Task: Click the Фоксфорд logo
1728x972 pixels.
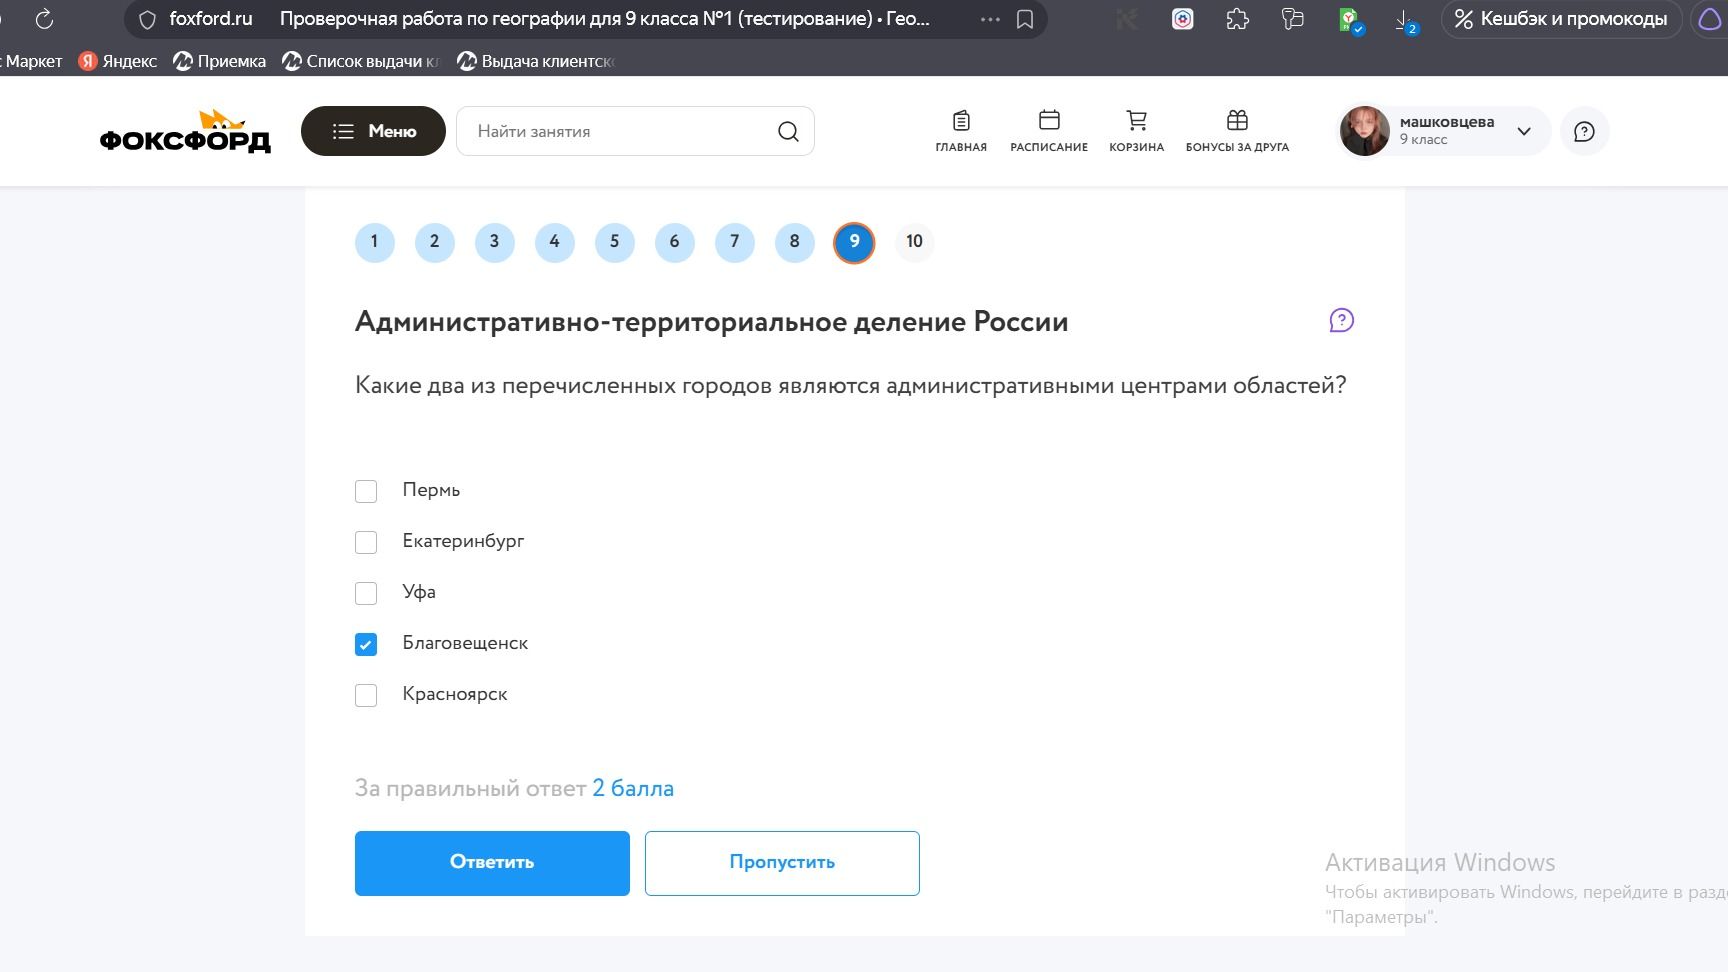Action: coord(185,131)
